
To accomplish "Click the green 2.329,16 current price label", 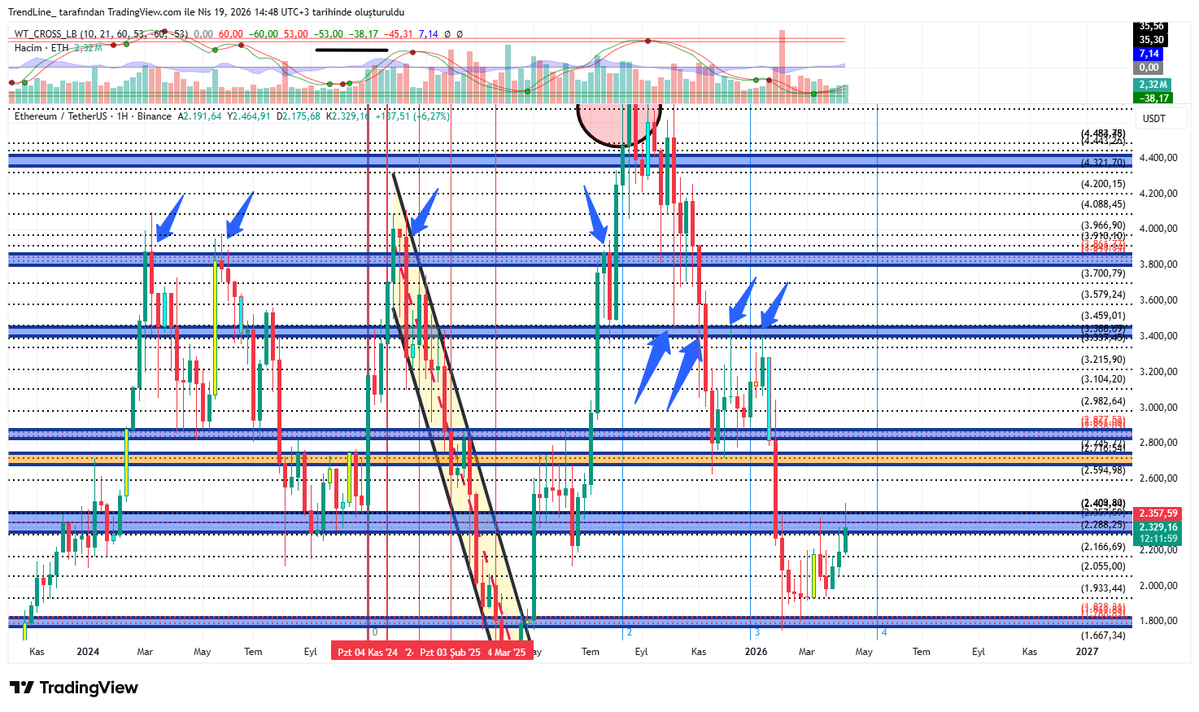I will tap(1158, 528).
